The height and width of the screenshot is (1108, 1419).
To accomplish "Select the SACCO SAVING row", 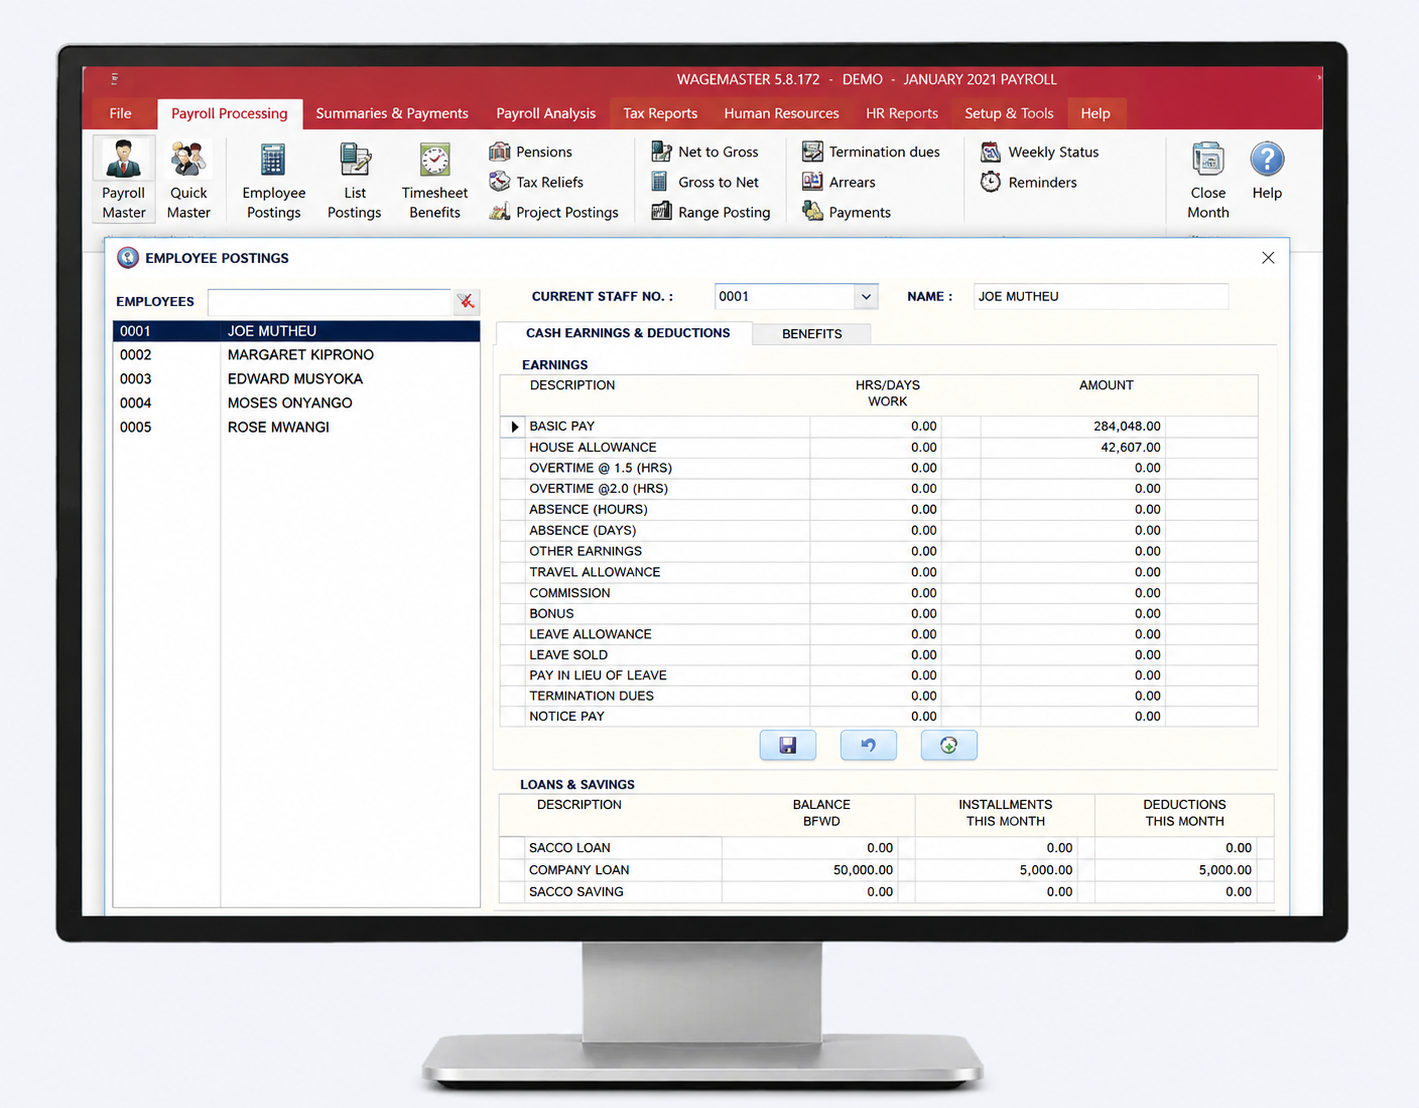I will tap(886, 892).
